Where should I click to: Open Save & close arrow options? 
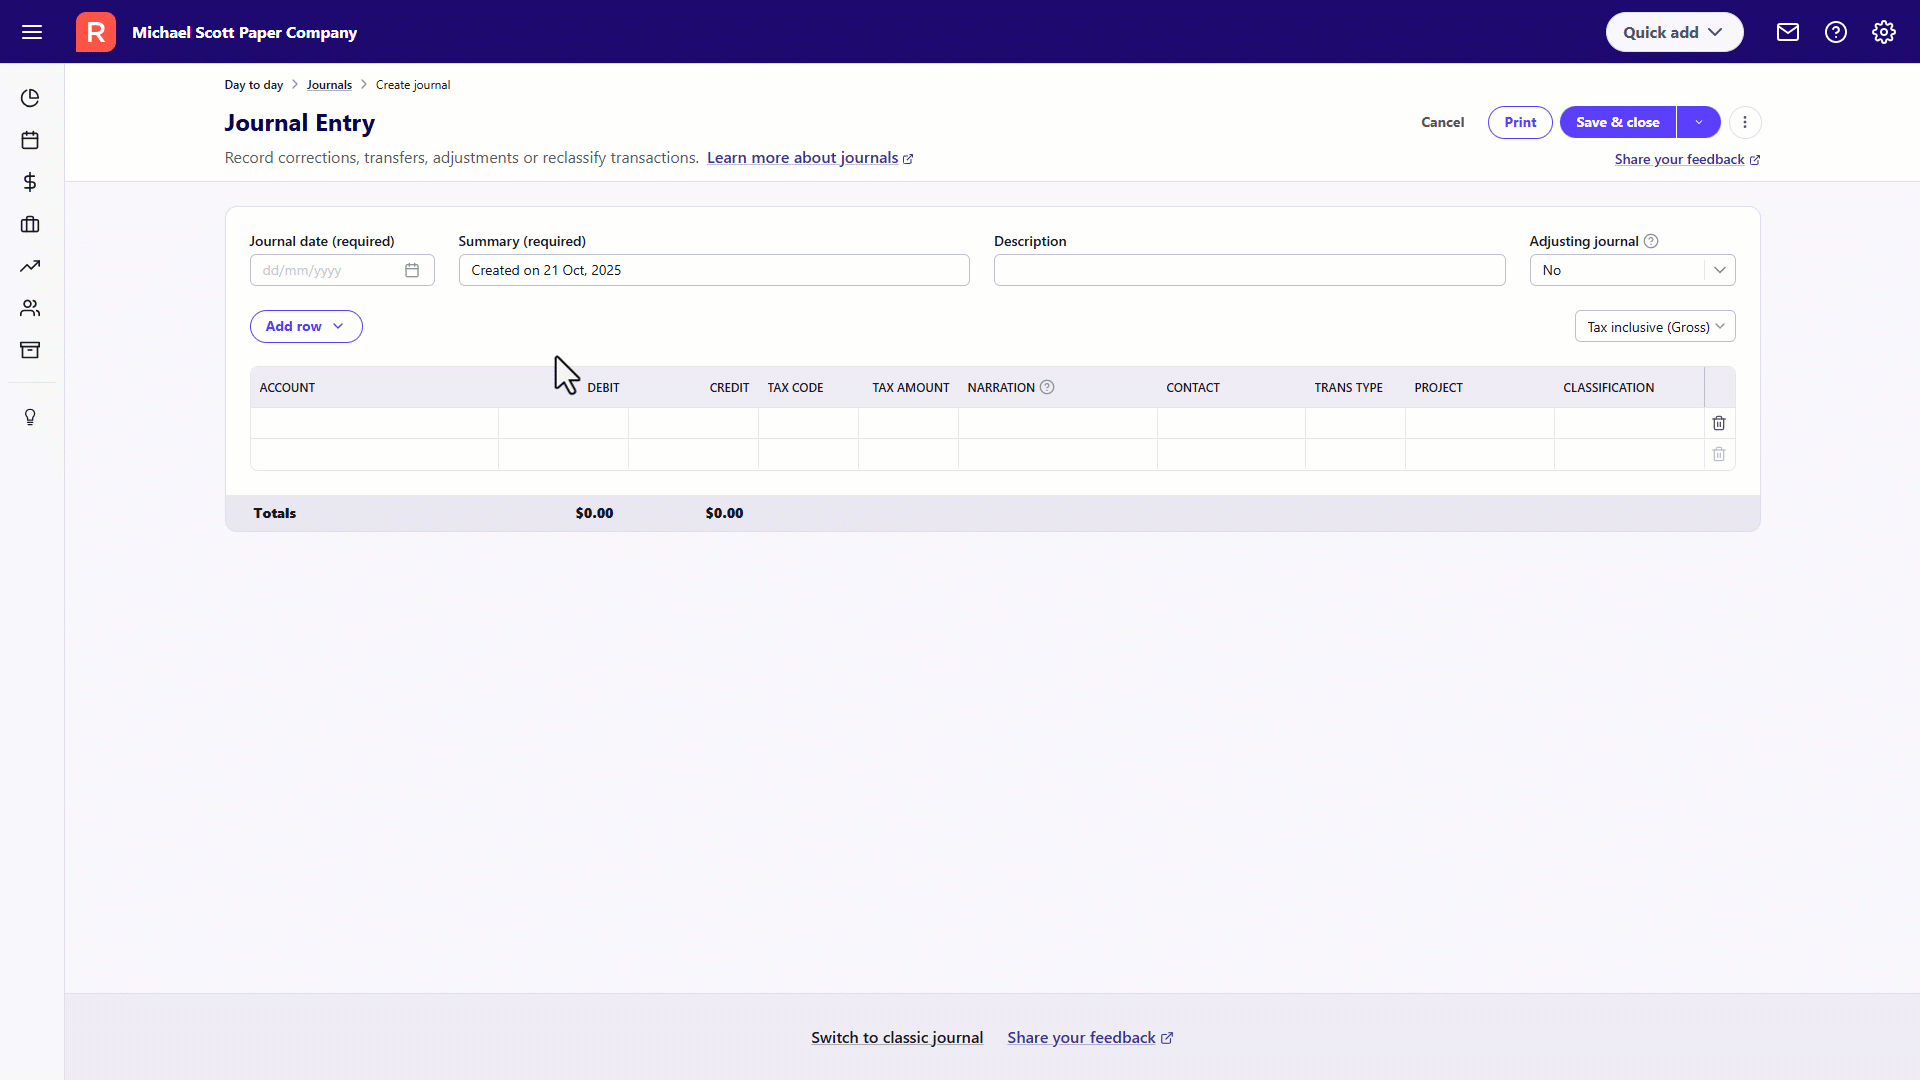[1698, 122]
